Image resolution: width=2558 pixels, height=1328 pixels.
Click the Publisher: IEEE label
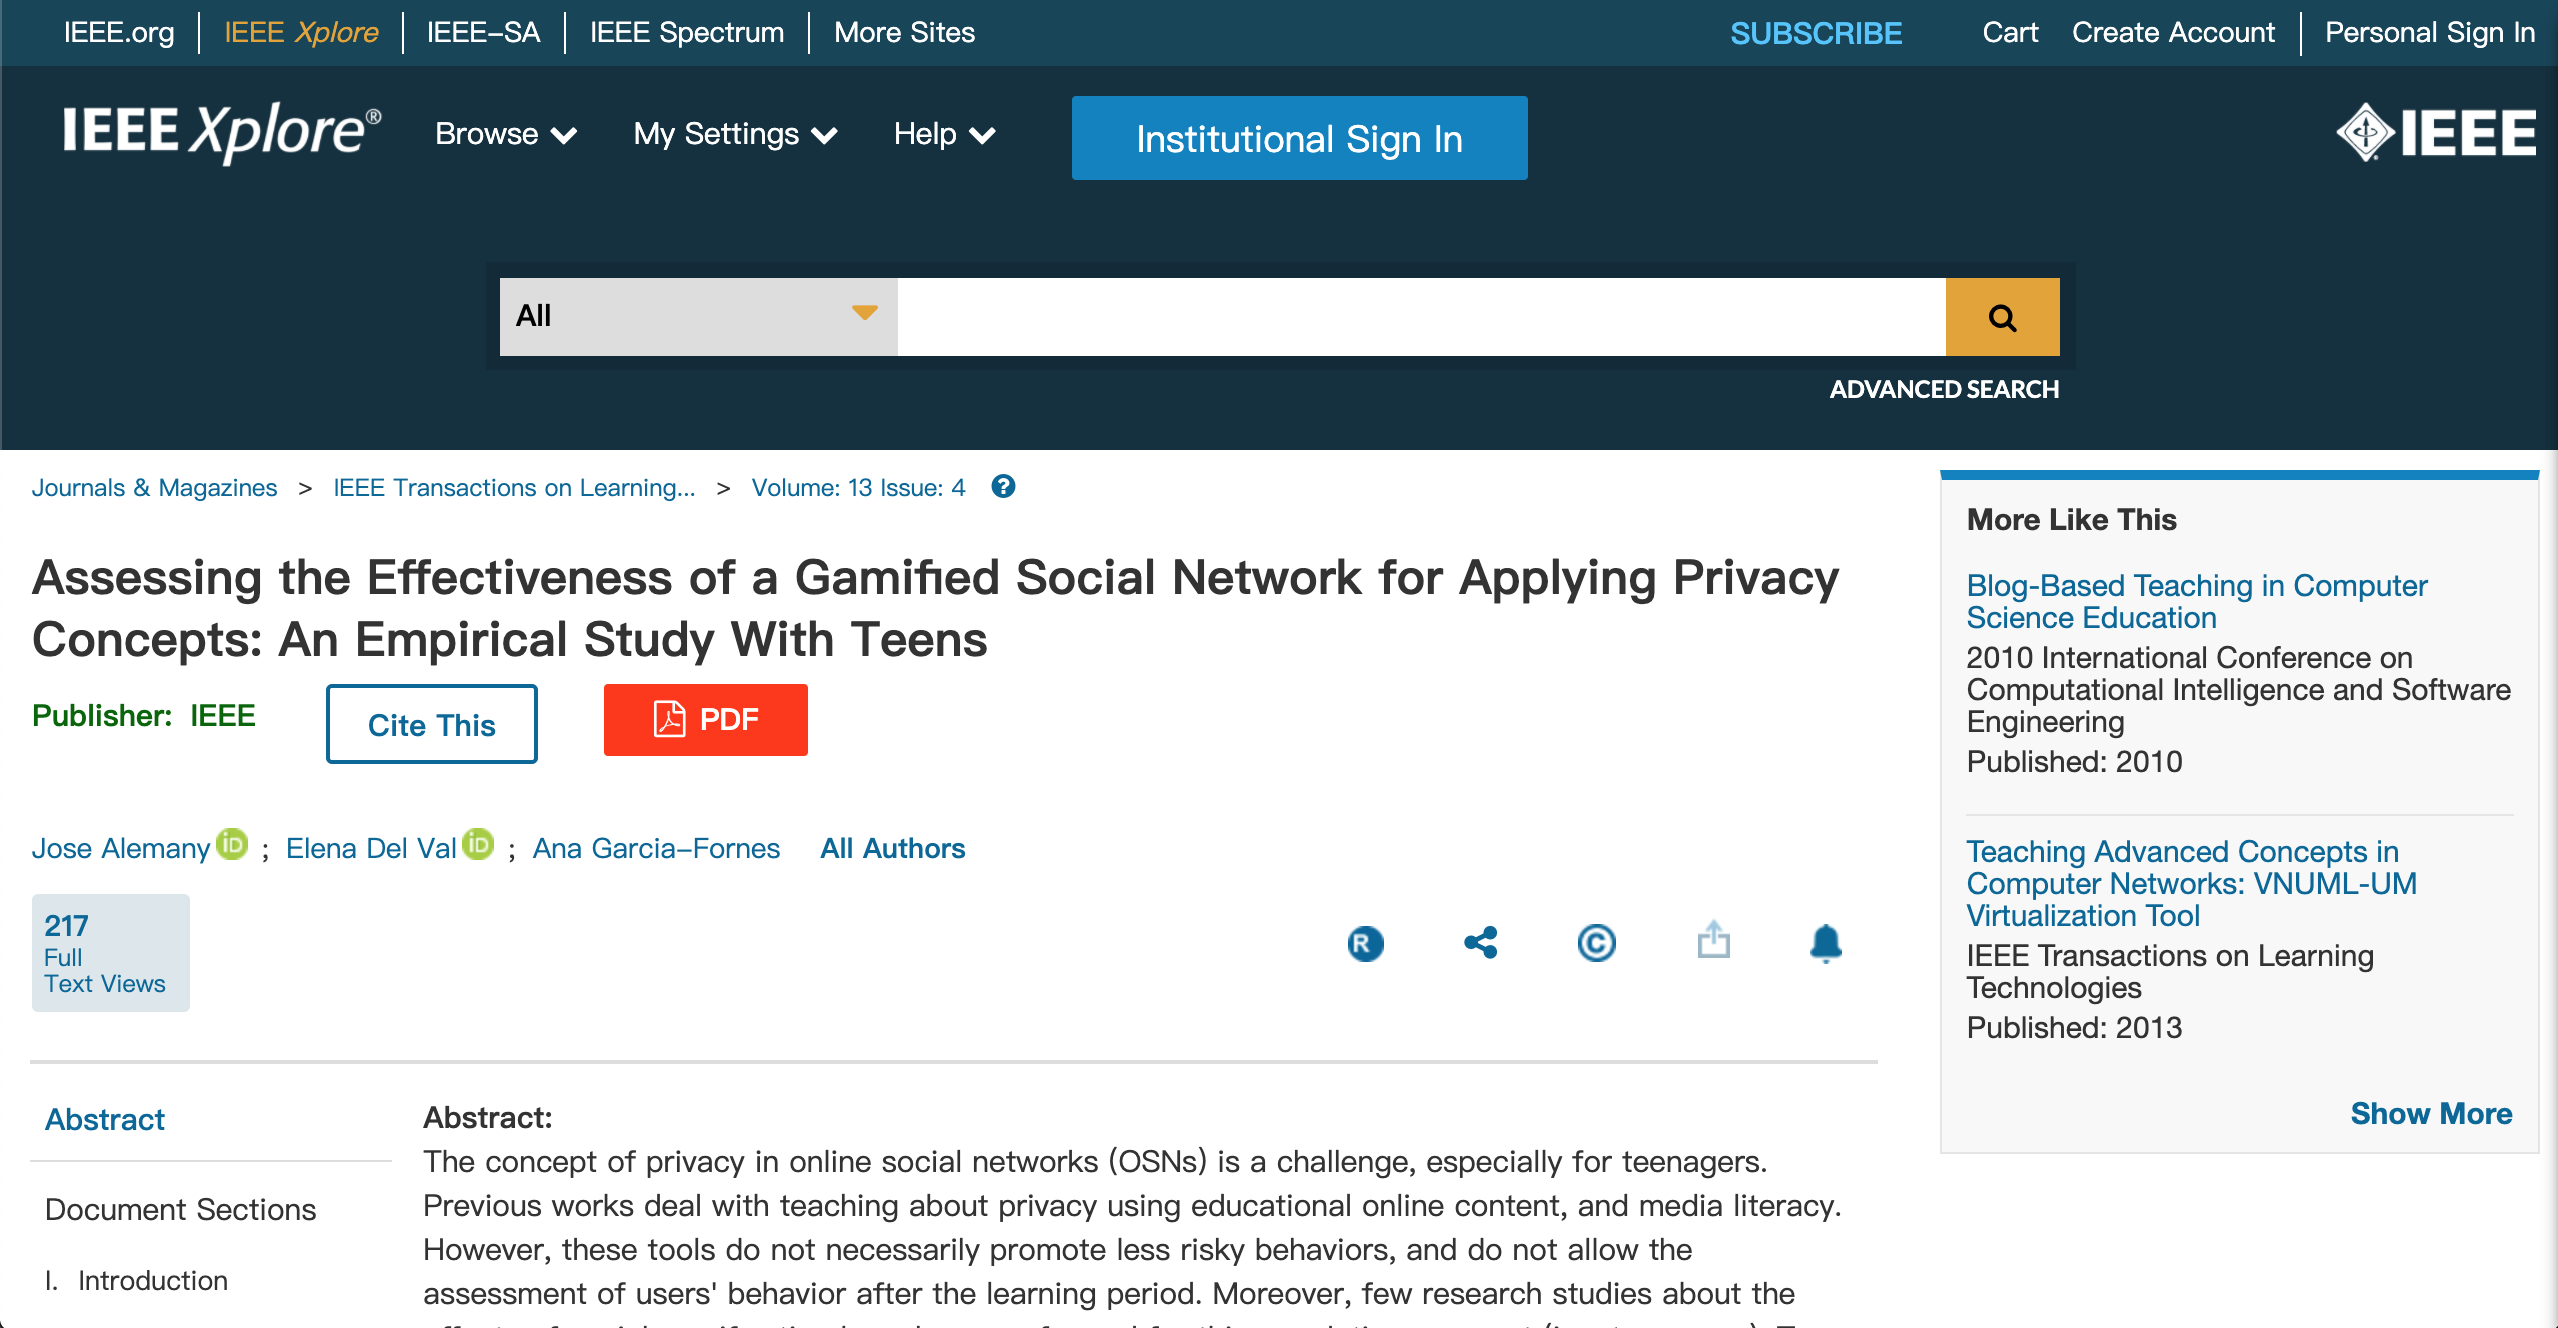pos(144,715)
